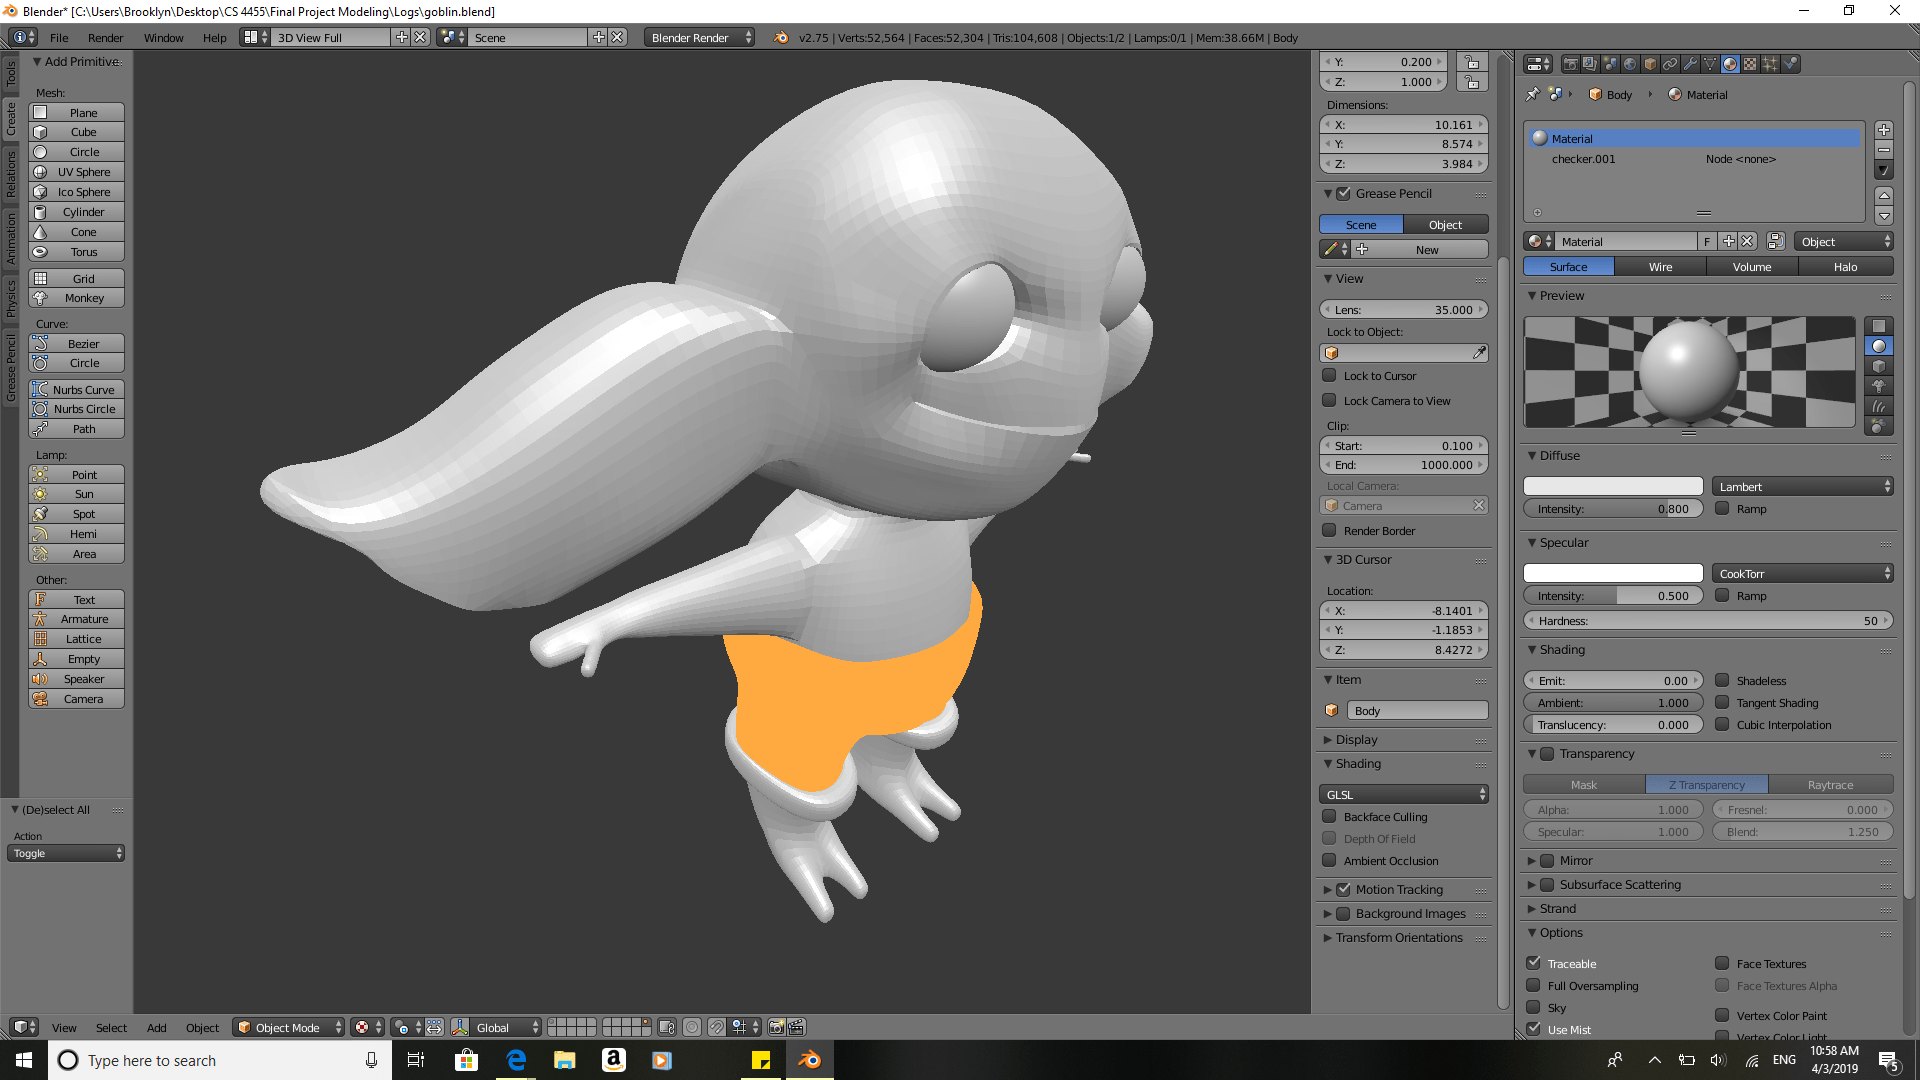Open Blender from the Windows taskbar

(809, 1060)
